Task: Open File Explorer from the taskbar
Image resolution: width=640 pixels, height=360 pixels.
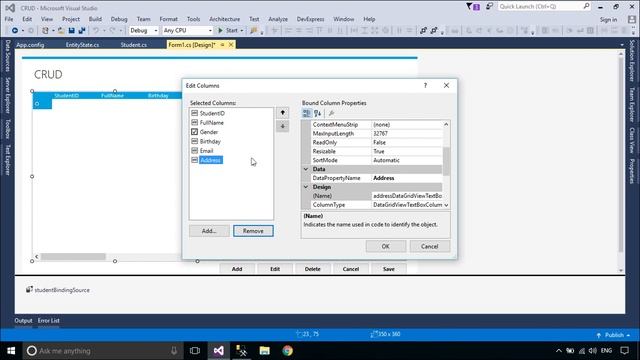Action: coord(264,351)
